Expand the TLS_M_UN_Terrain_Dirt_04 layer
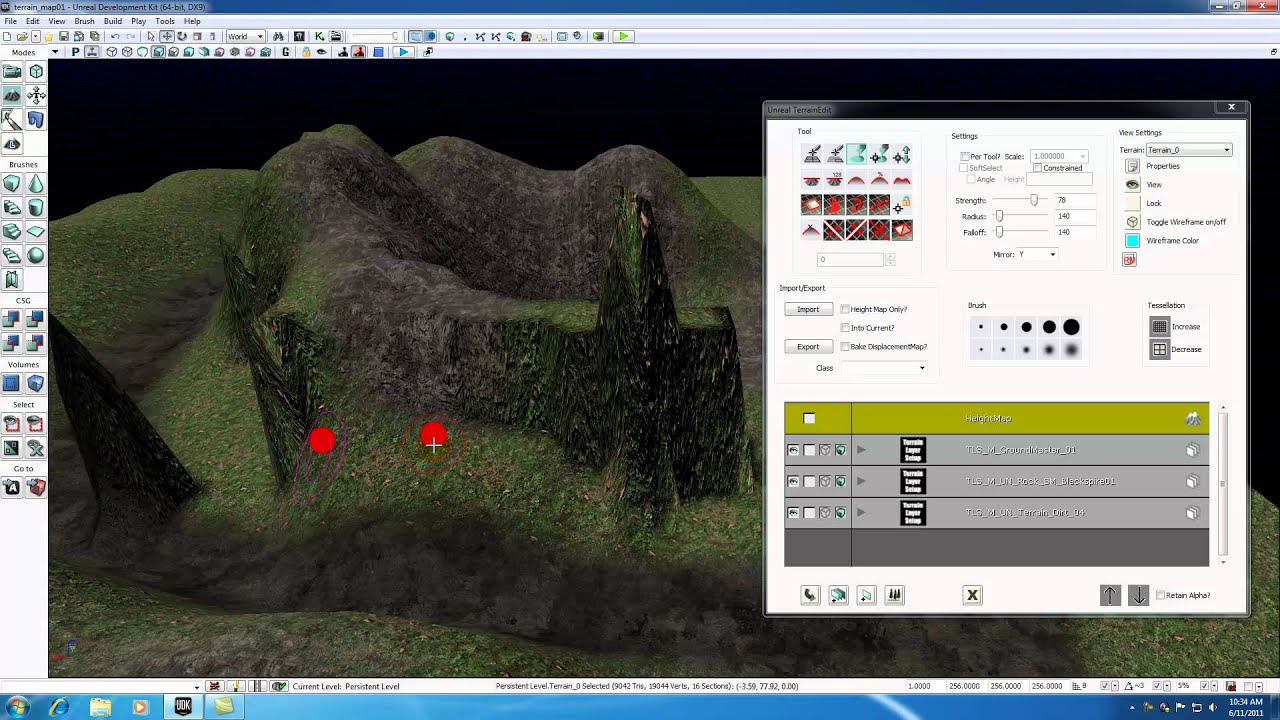Viewport: 1280px width, 720px height. click(x=861, y=512)
